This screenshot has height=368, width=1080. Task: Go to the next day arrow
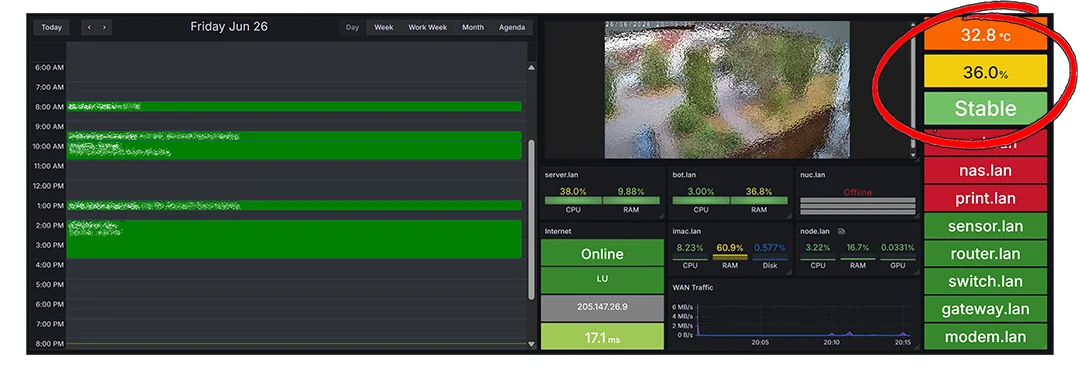(104, 28)
